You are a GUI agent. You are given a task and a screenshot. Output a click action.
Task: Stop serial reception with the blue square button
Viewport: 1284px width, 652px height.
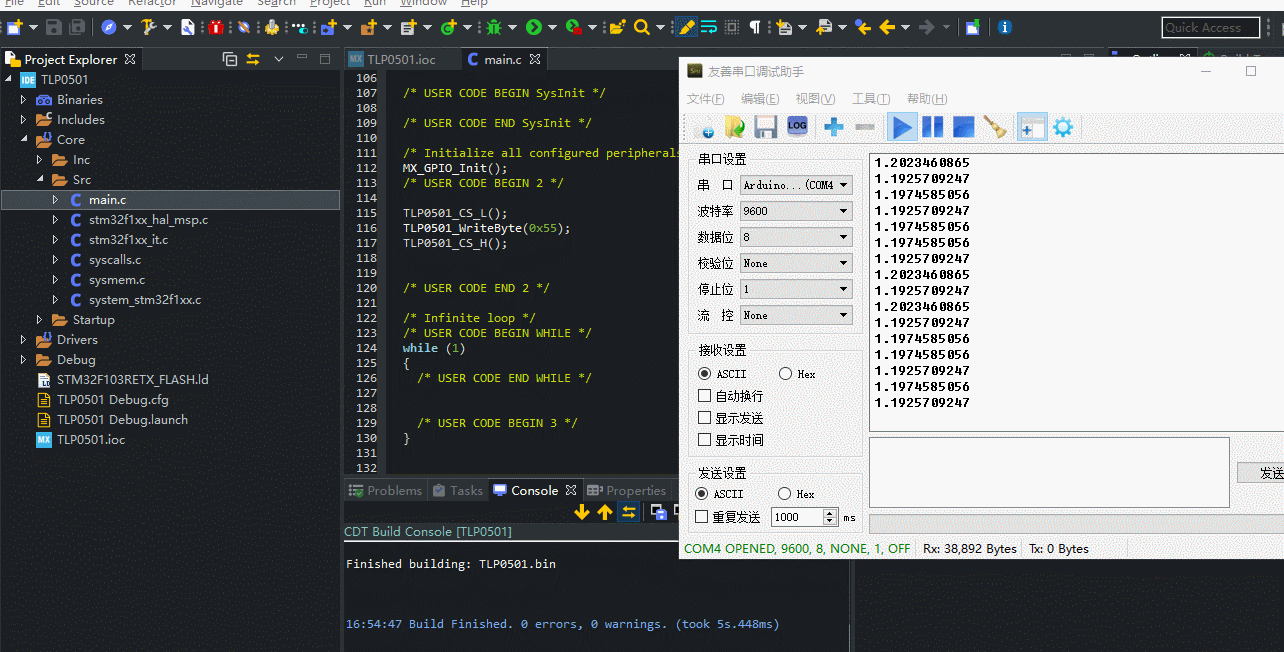[x=963, y=127]
